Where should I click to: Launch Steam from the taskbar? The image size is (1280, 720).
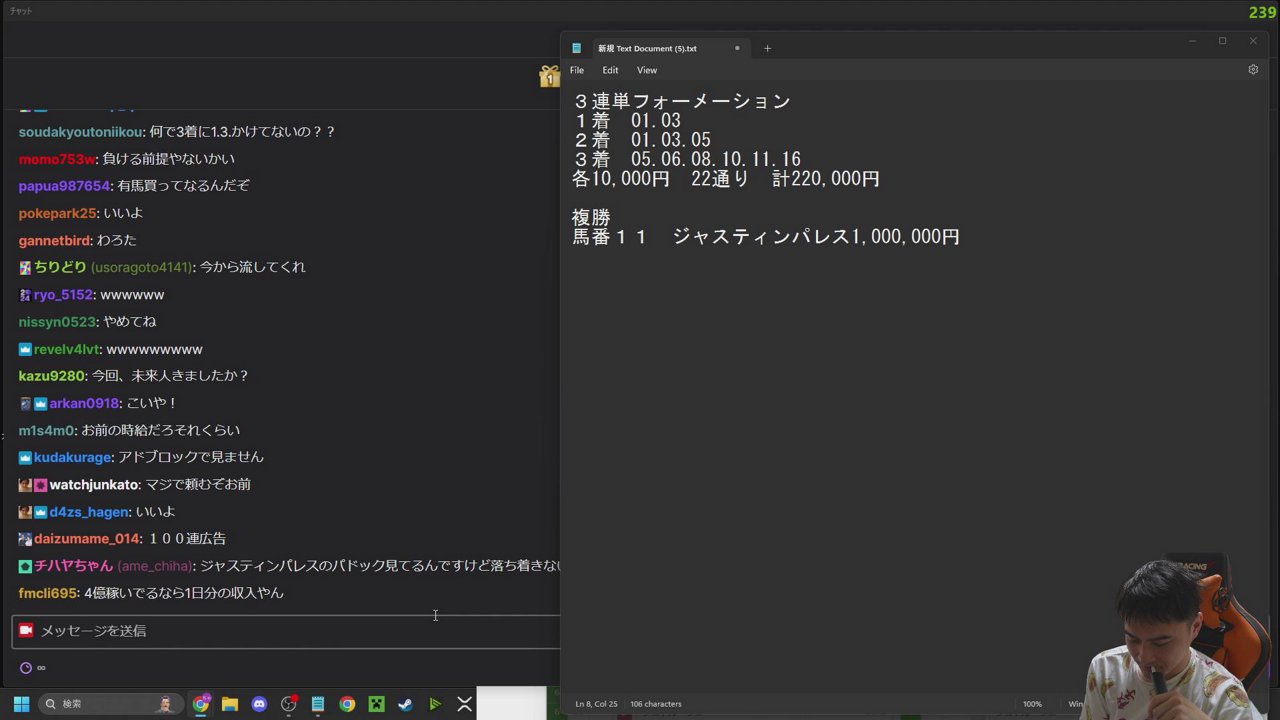click(x=405, y=704)
